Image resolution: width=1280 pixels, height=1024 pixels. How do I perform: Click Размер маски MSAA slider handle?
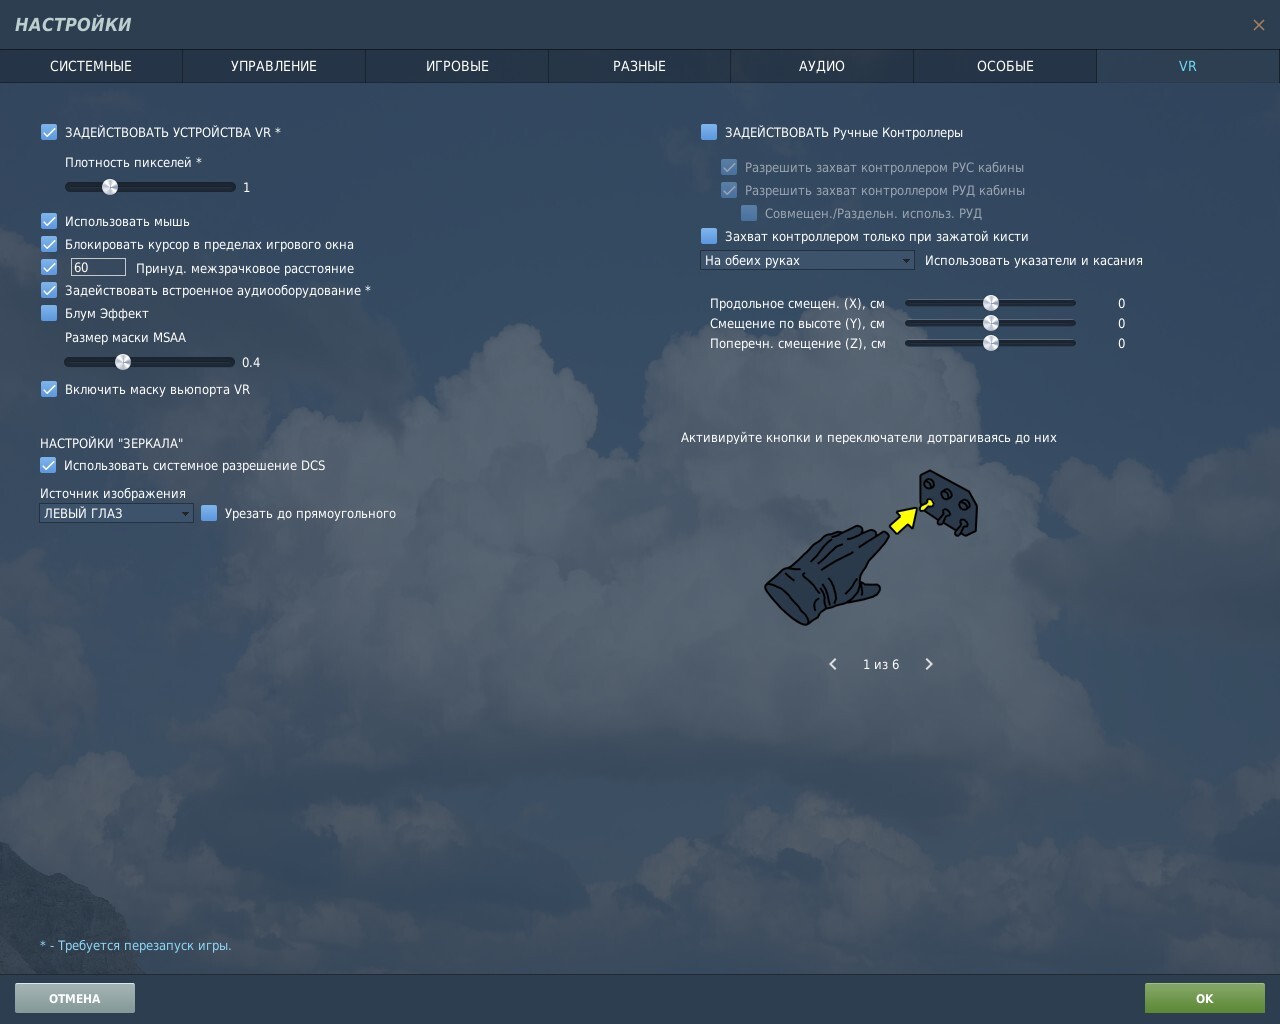[x=123, y=362]
